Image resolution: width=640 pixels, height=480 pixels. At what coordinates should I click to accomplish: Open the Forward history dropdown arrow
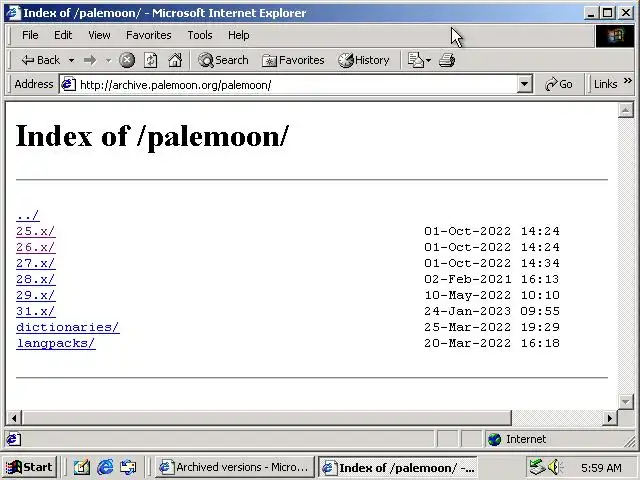pos(108,60)
